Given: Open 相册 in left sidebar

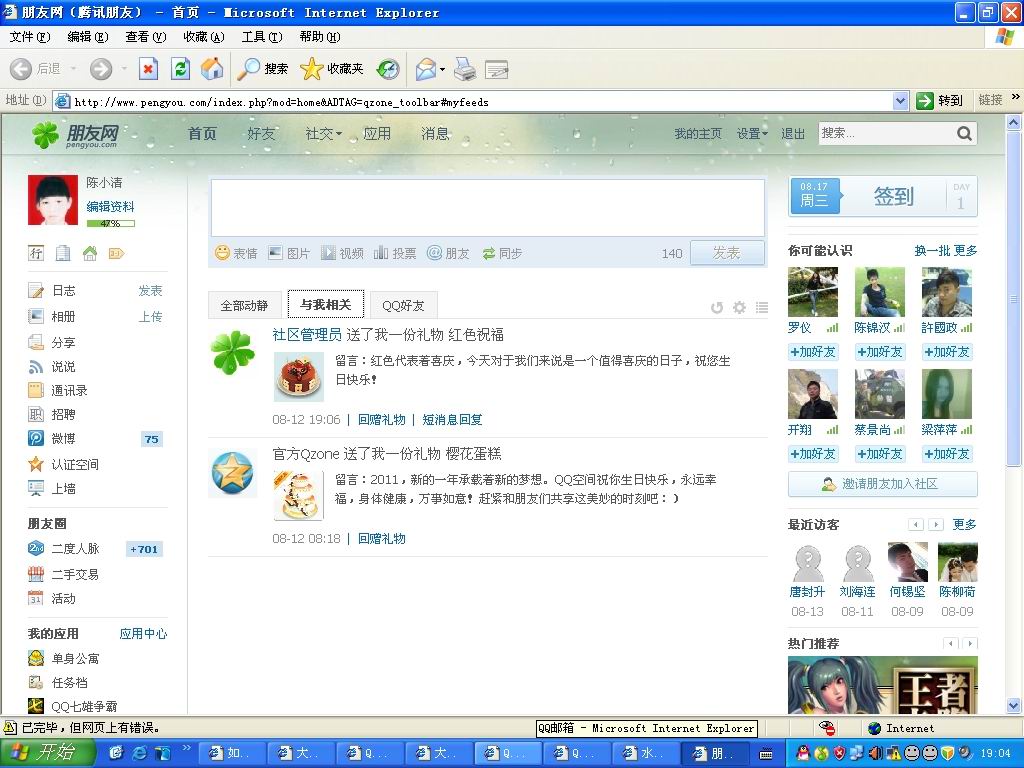Looking at the screenshot, I should (63, 317).
